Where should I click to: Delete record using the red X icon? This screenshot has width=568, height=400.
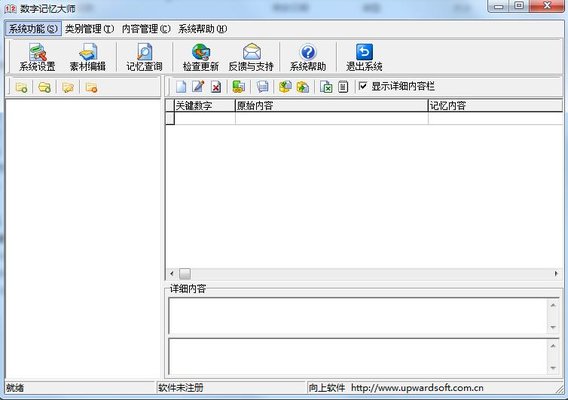(216, 87)
